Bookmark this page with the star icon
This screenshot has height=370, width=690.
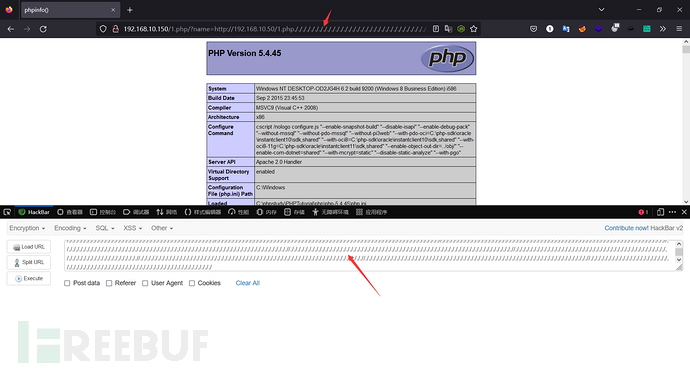(473, 29)
